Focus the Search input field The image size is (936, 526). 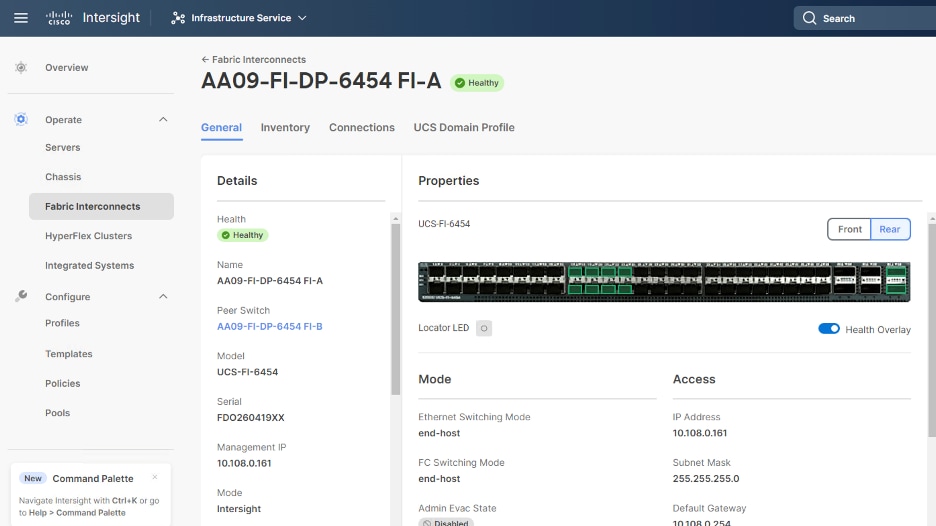click(866, 18)
